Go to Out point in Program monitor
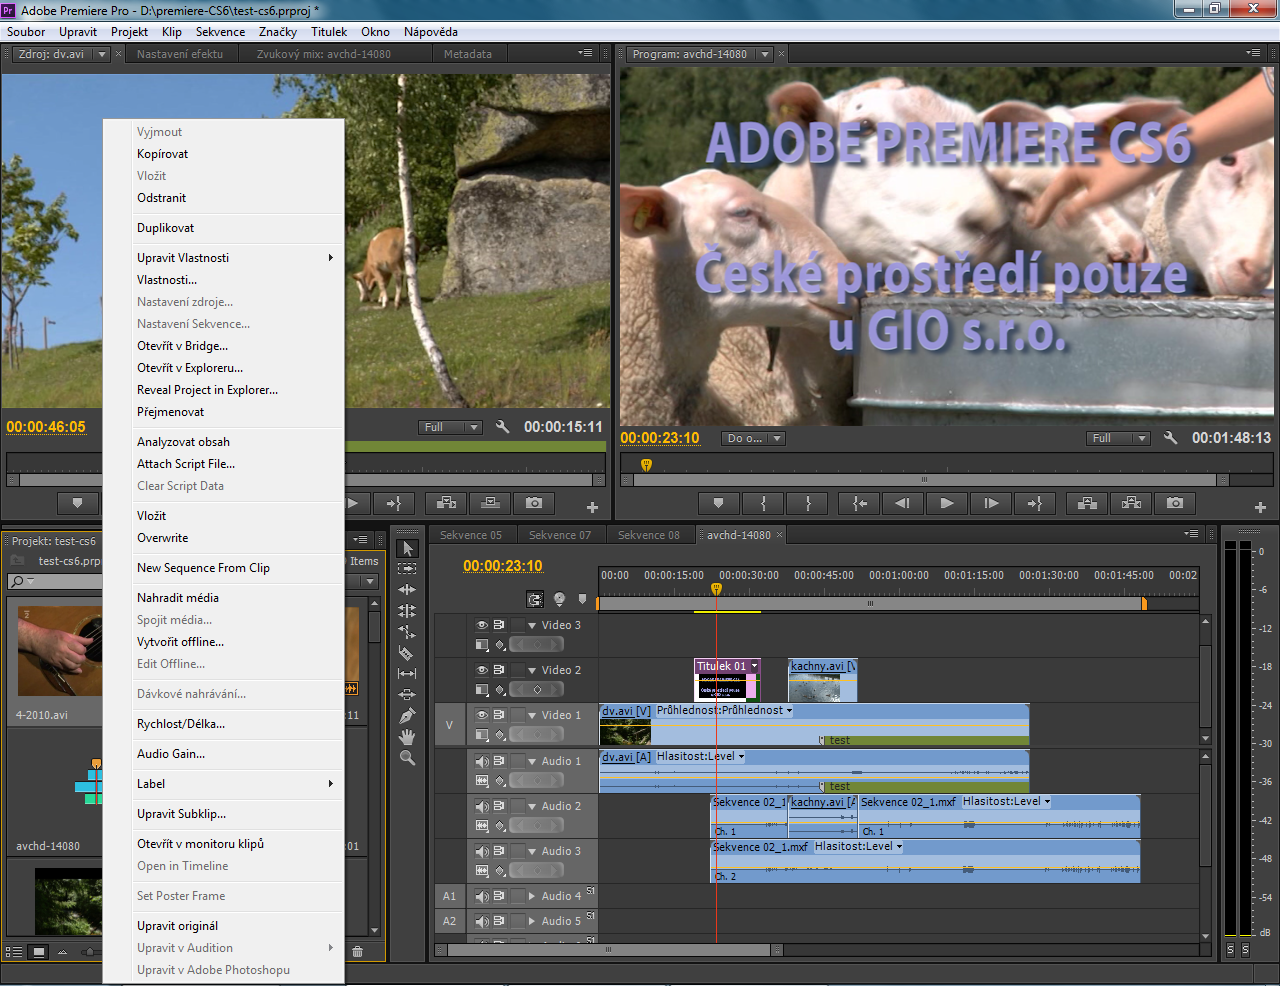The width and height of the screenshot is (1280, 986). 1035,503
